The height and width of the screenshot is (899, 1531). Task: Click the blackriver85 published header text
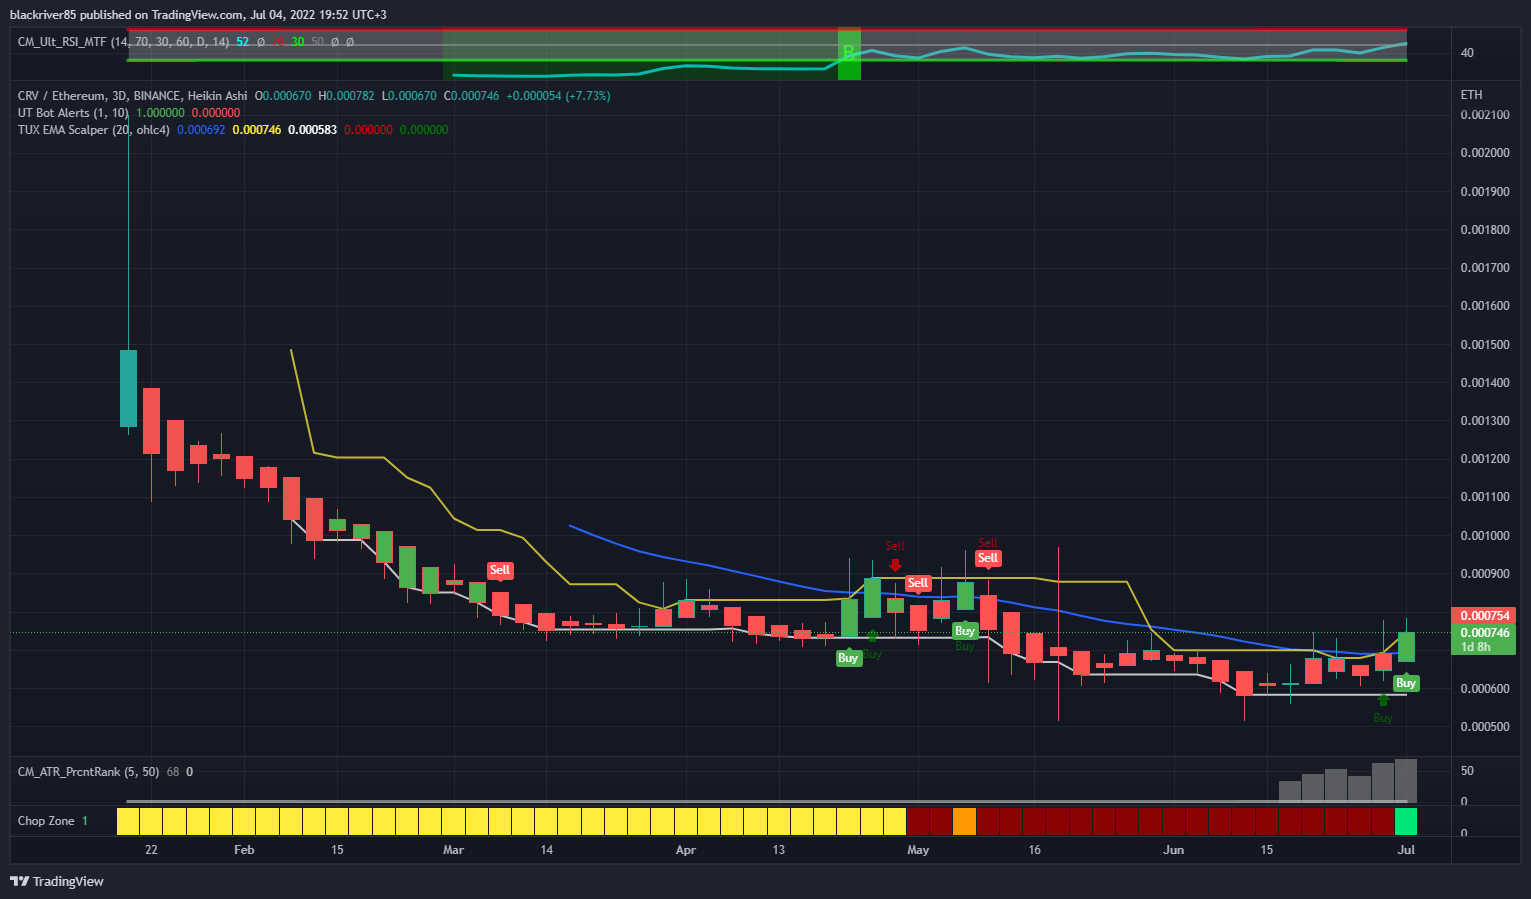(x=198, y=15)
